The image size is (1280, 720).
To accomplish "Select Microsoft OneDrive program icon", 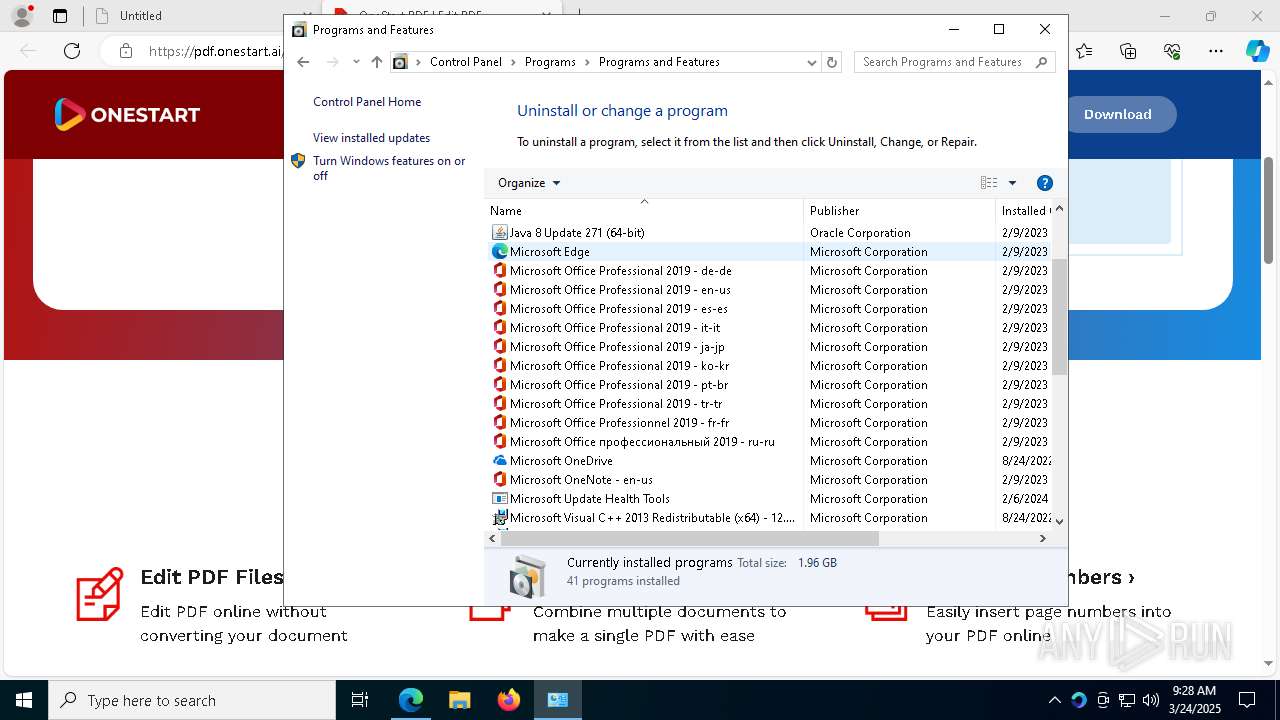I will click(500, 461).
